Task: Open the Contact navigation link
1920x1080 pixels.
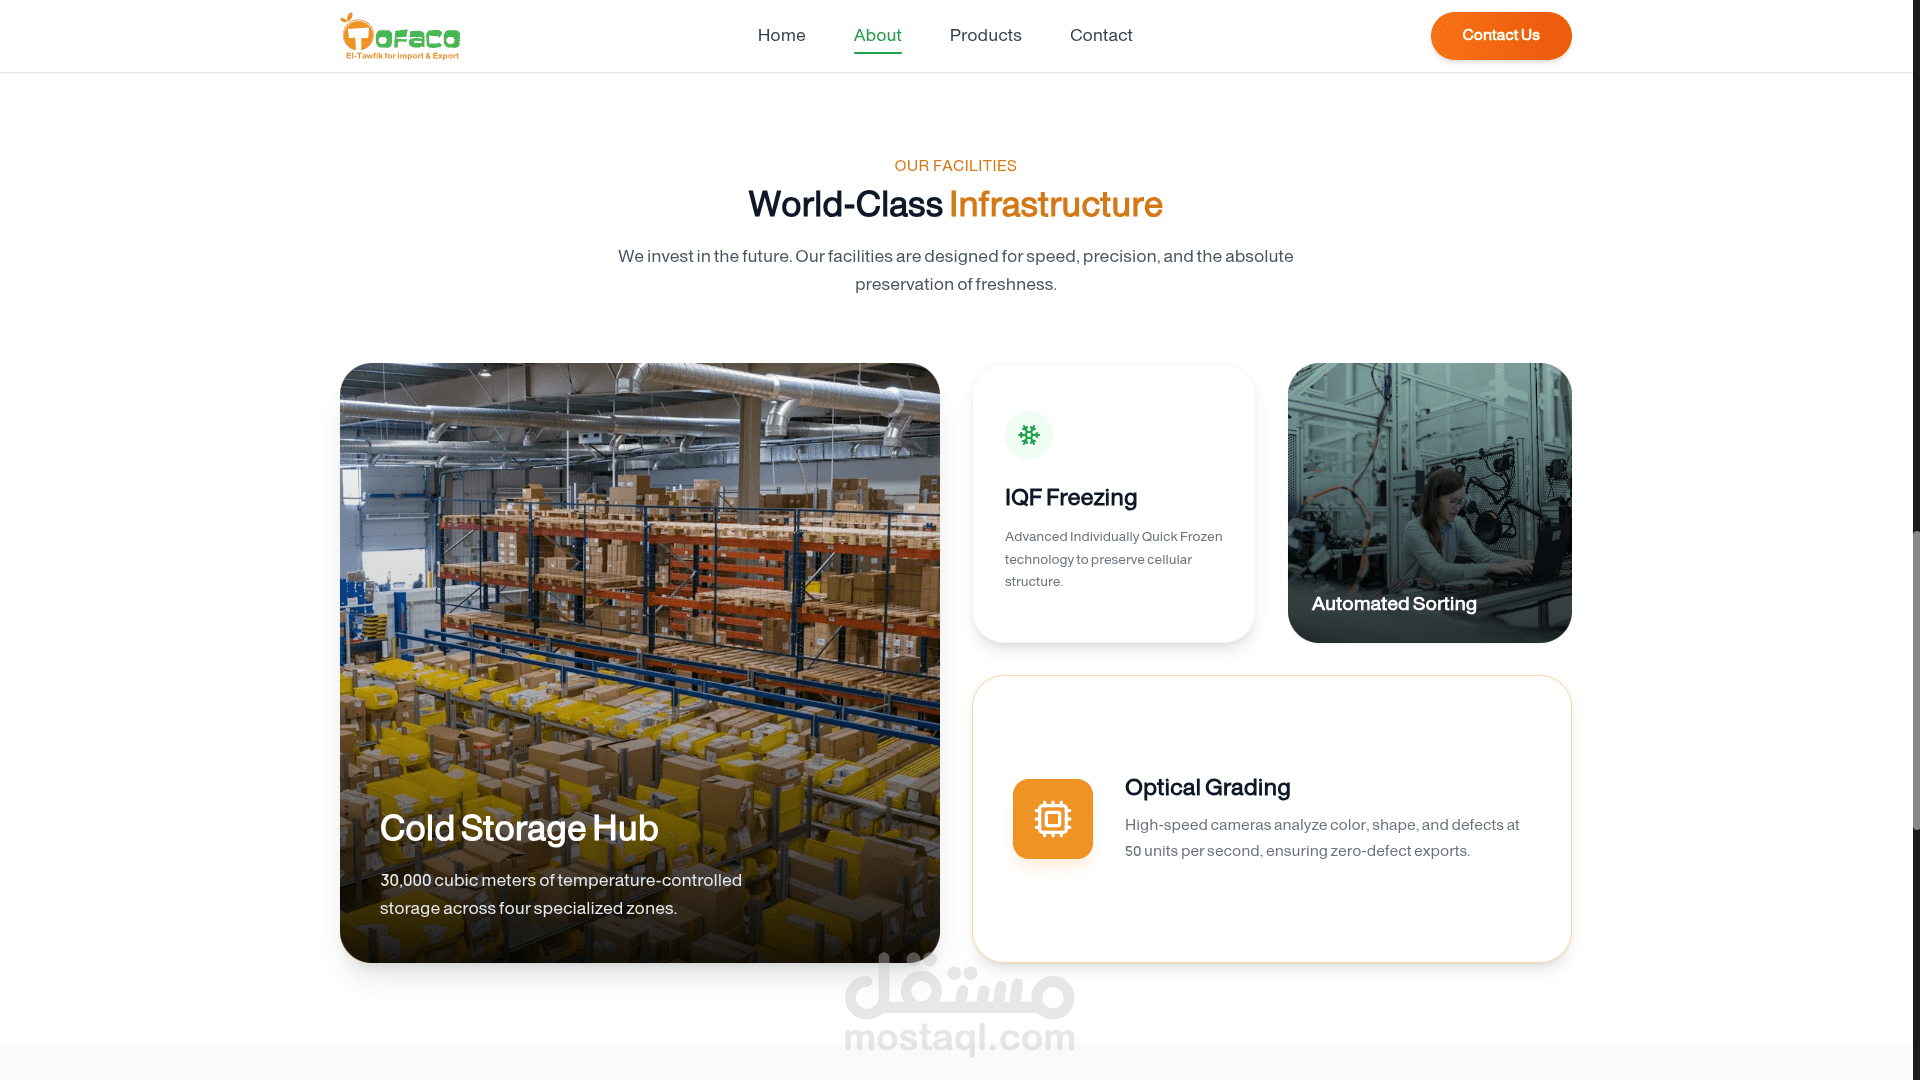Action: point(1101,35)
